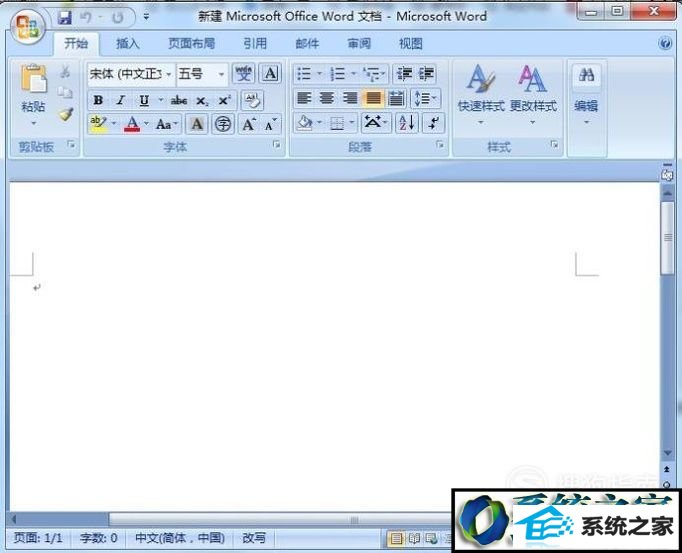Switch to the Insert tab

[127, 44]
